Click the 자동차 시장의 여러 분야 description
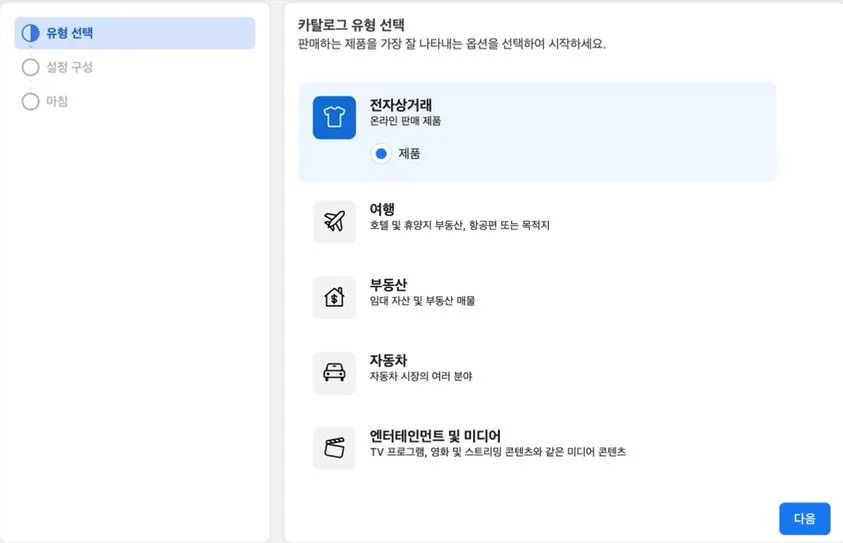The height and width of the screenshot is (543, 843). (421, 376)
